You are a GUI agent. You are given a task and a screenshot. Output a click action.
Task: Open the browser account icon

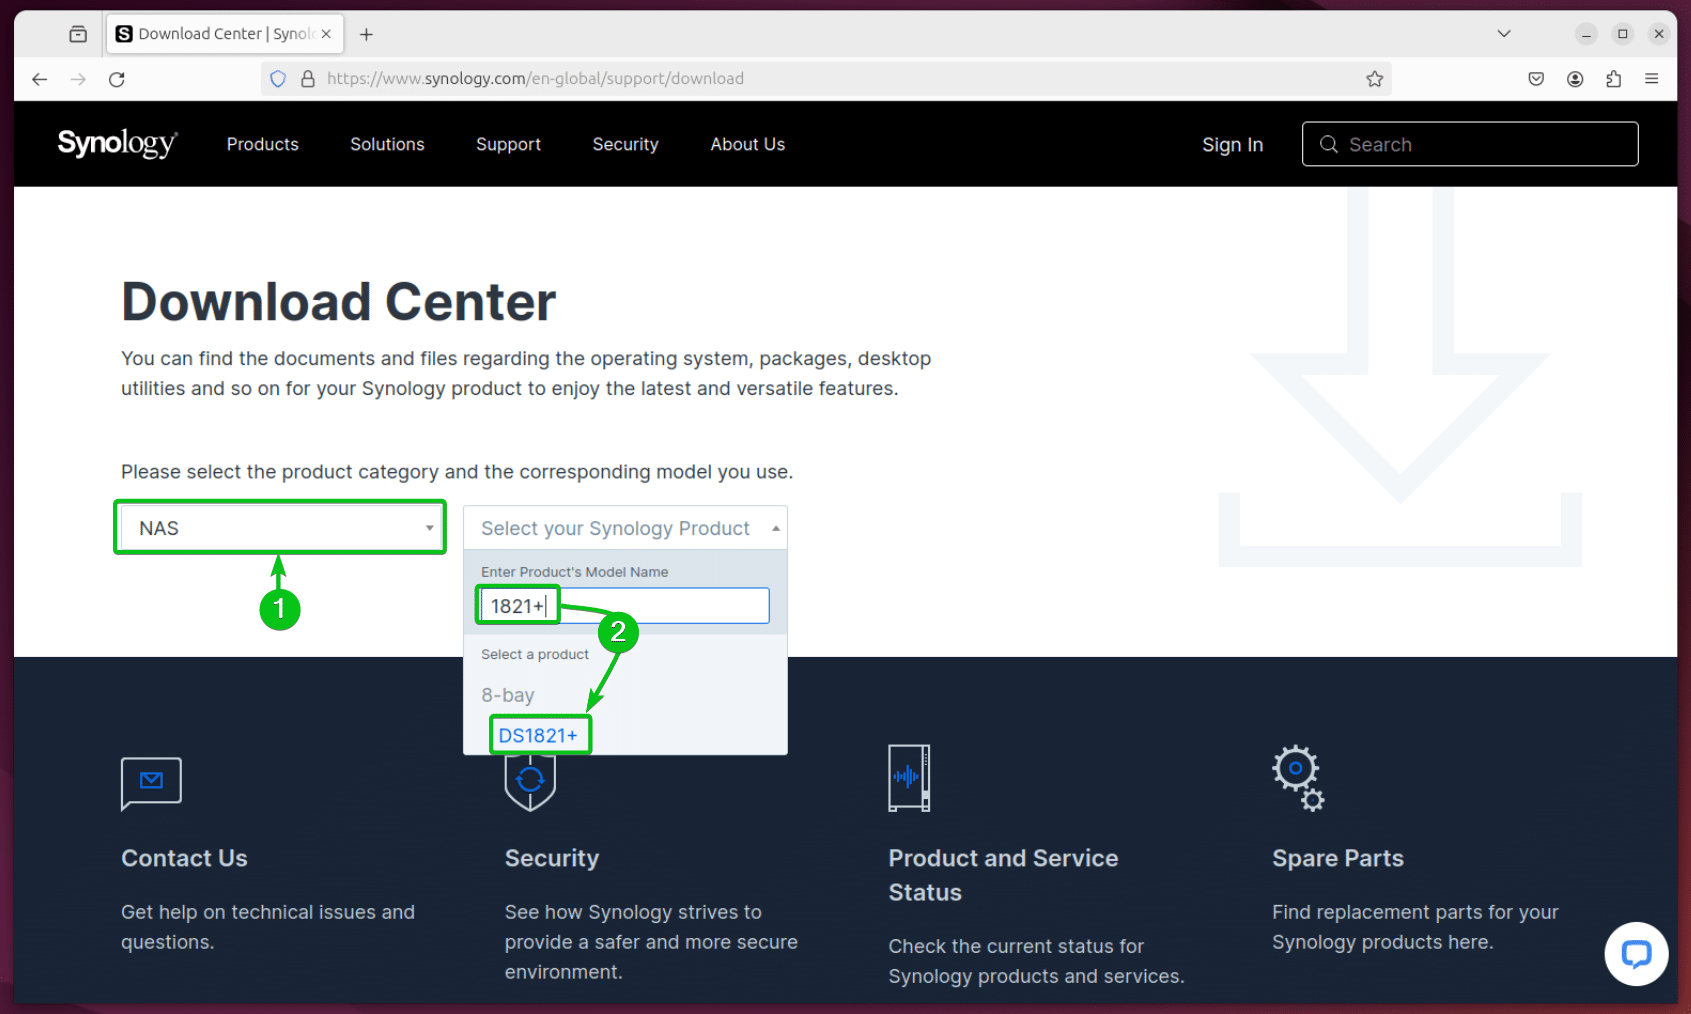1575,78
